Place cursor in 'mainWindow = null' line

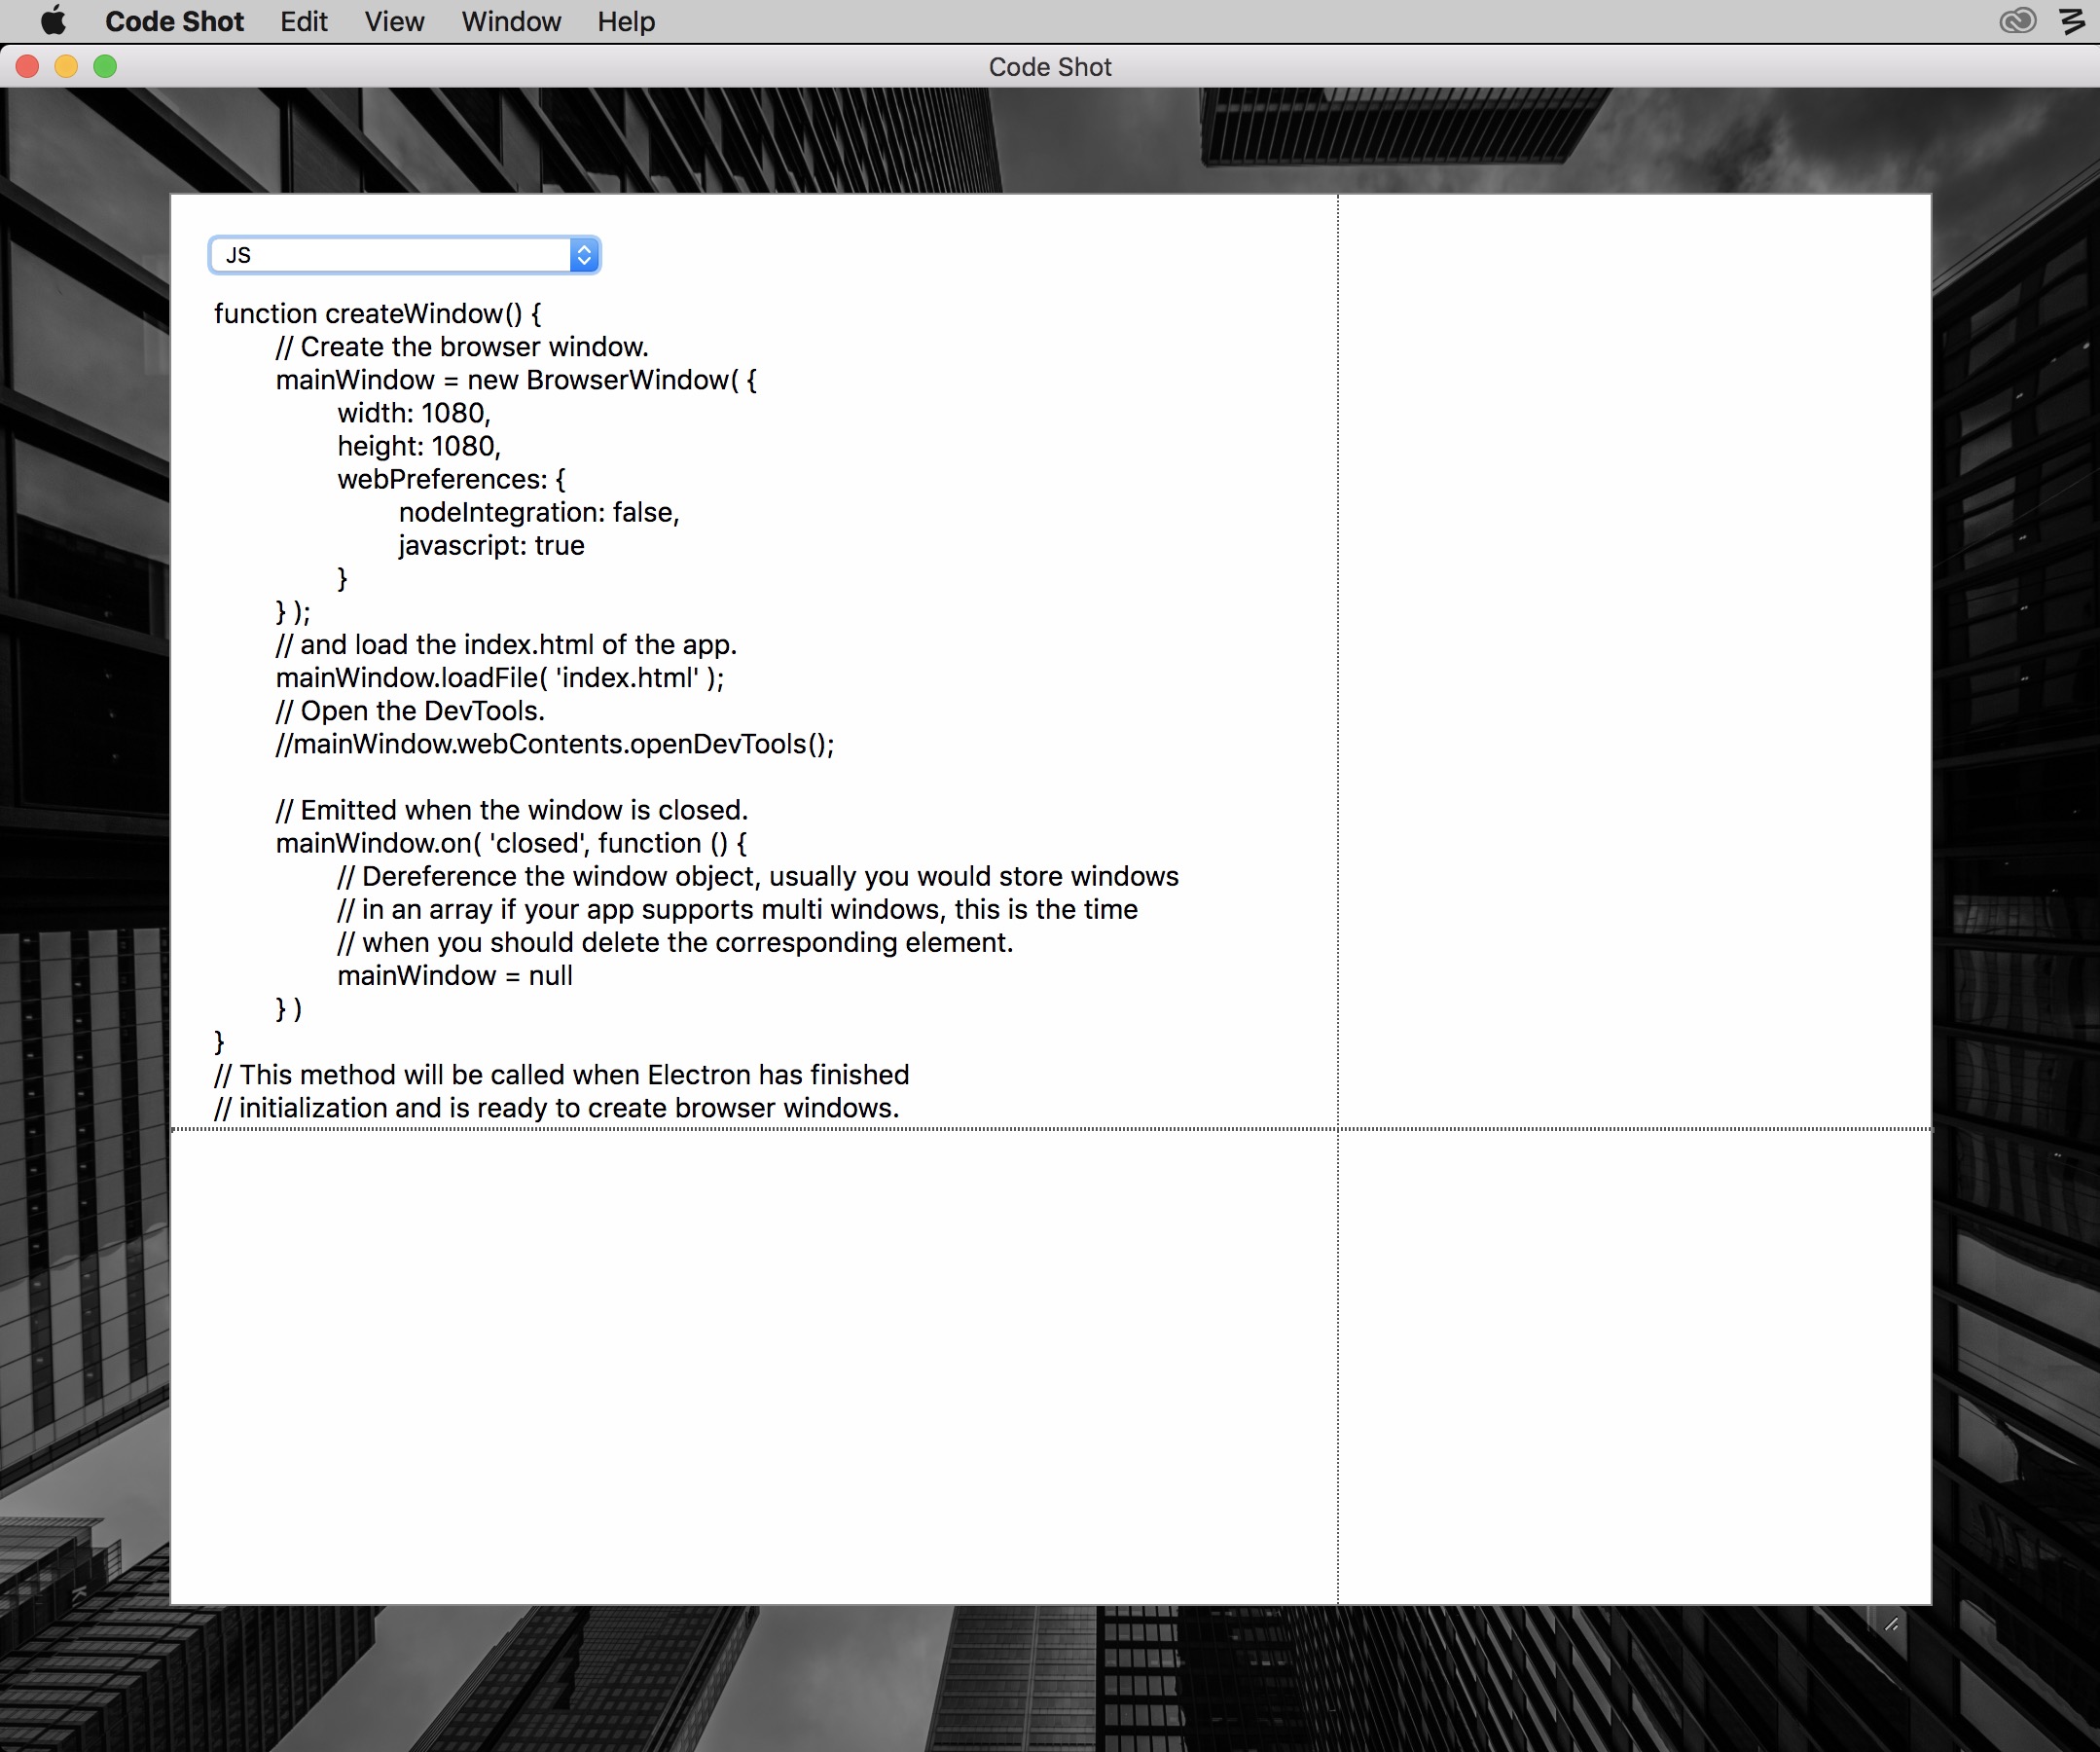(x=454, y=976)
